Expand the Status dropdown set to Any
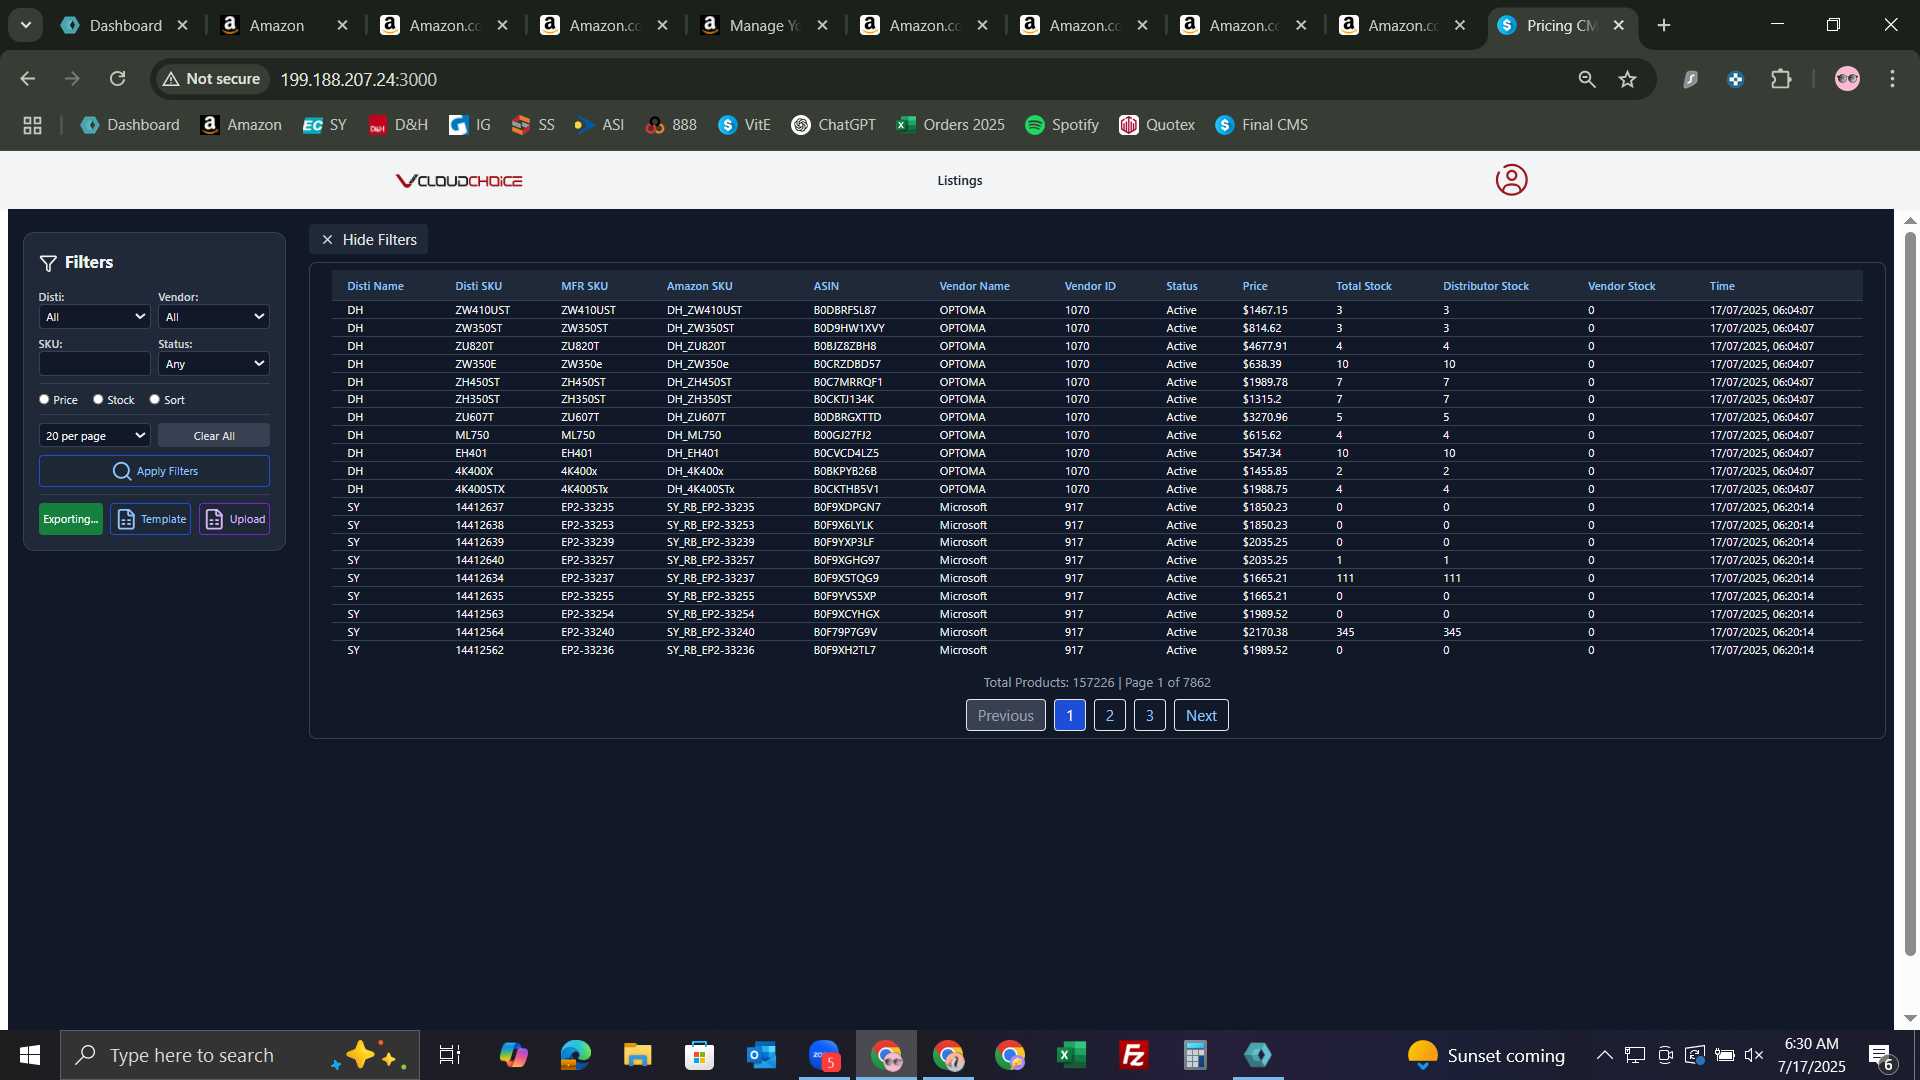 click(214, 364)
